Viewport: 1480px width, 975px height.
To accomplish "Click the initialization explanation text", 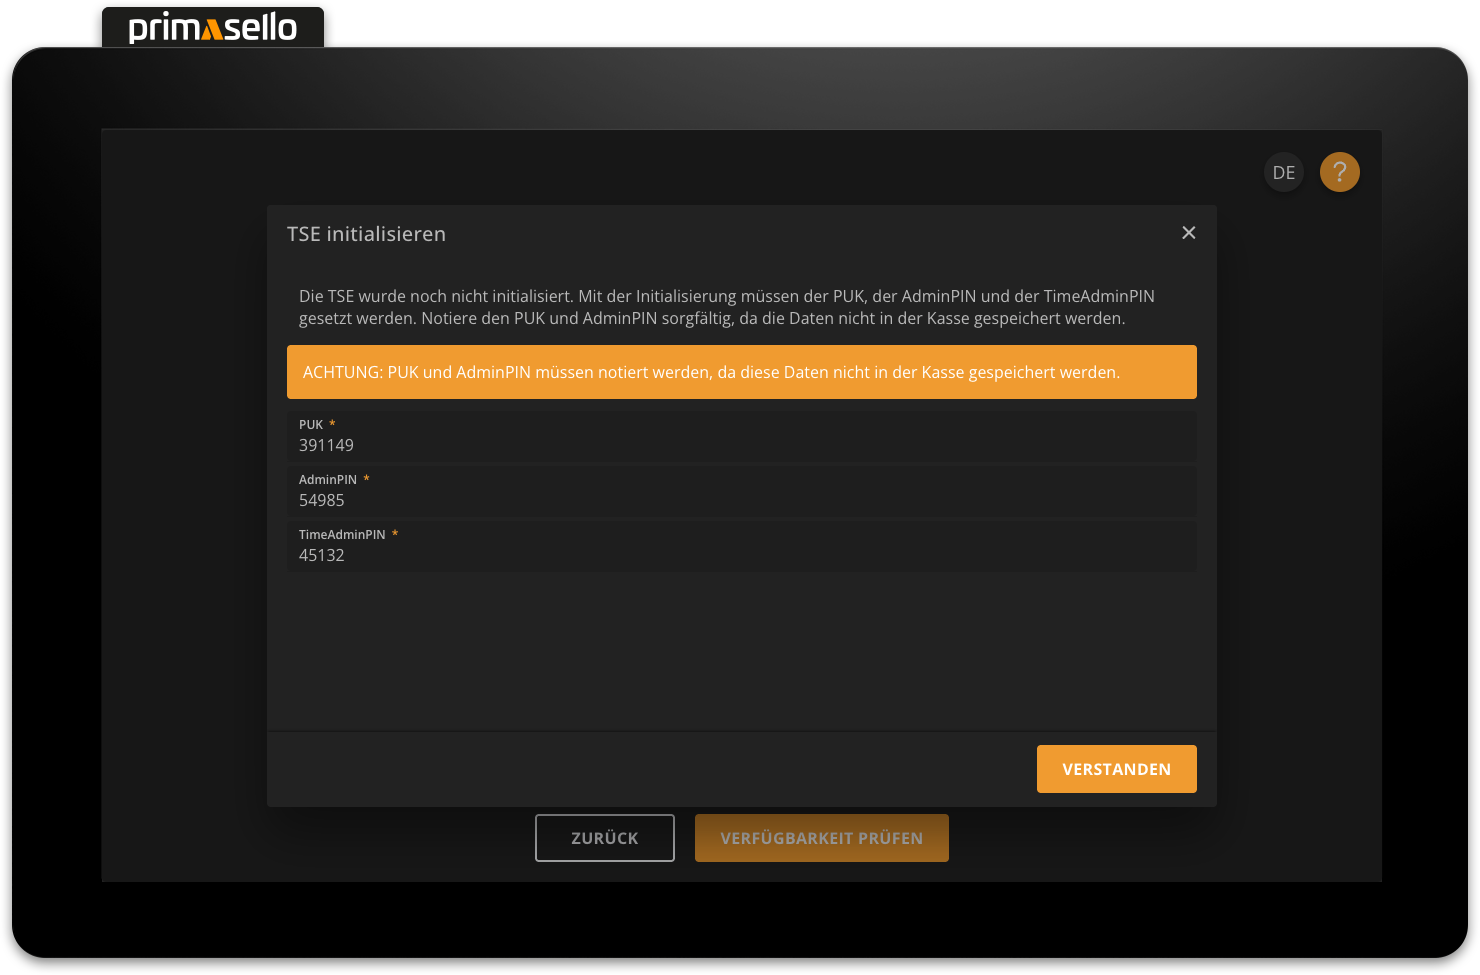I will (x=726, y=307).
